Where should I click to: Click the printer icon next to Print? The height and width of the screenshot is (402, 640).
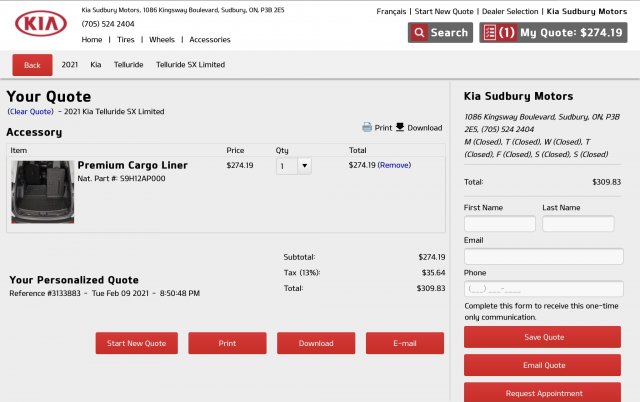point(367,127)
